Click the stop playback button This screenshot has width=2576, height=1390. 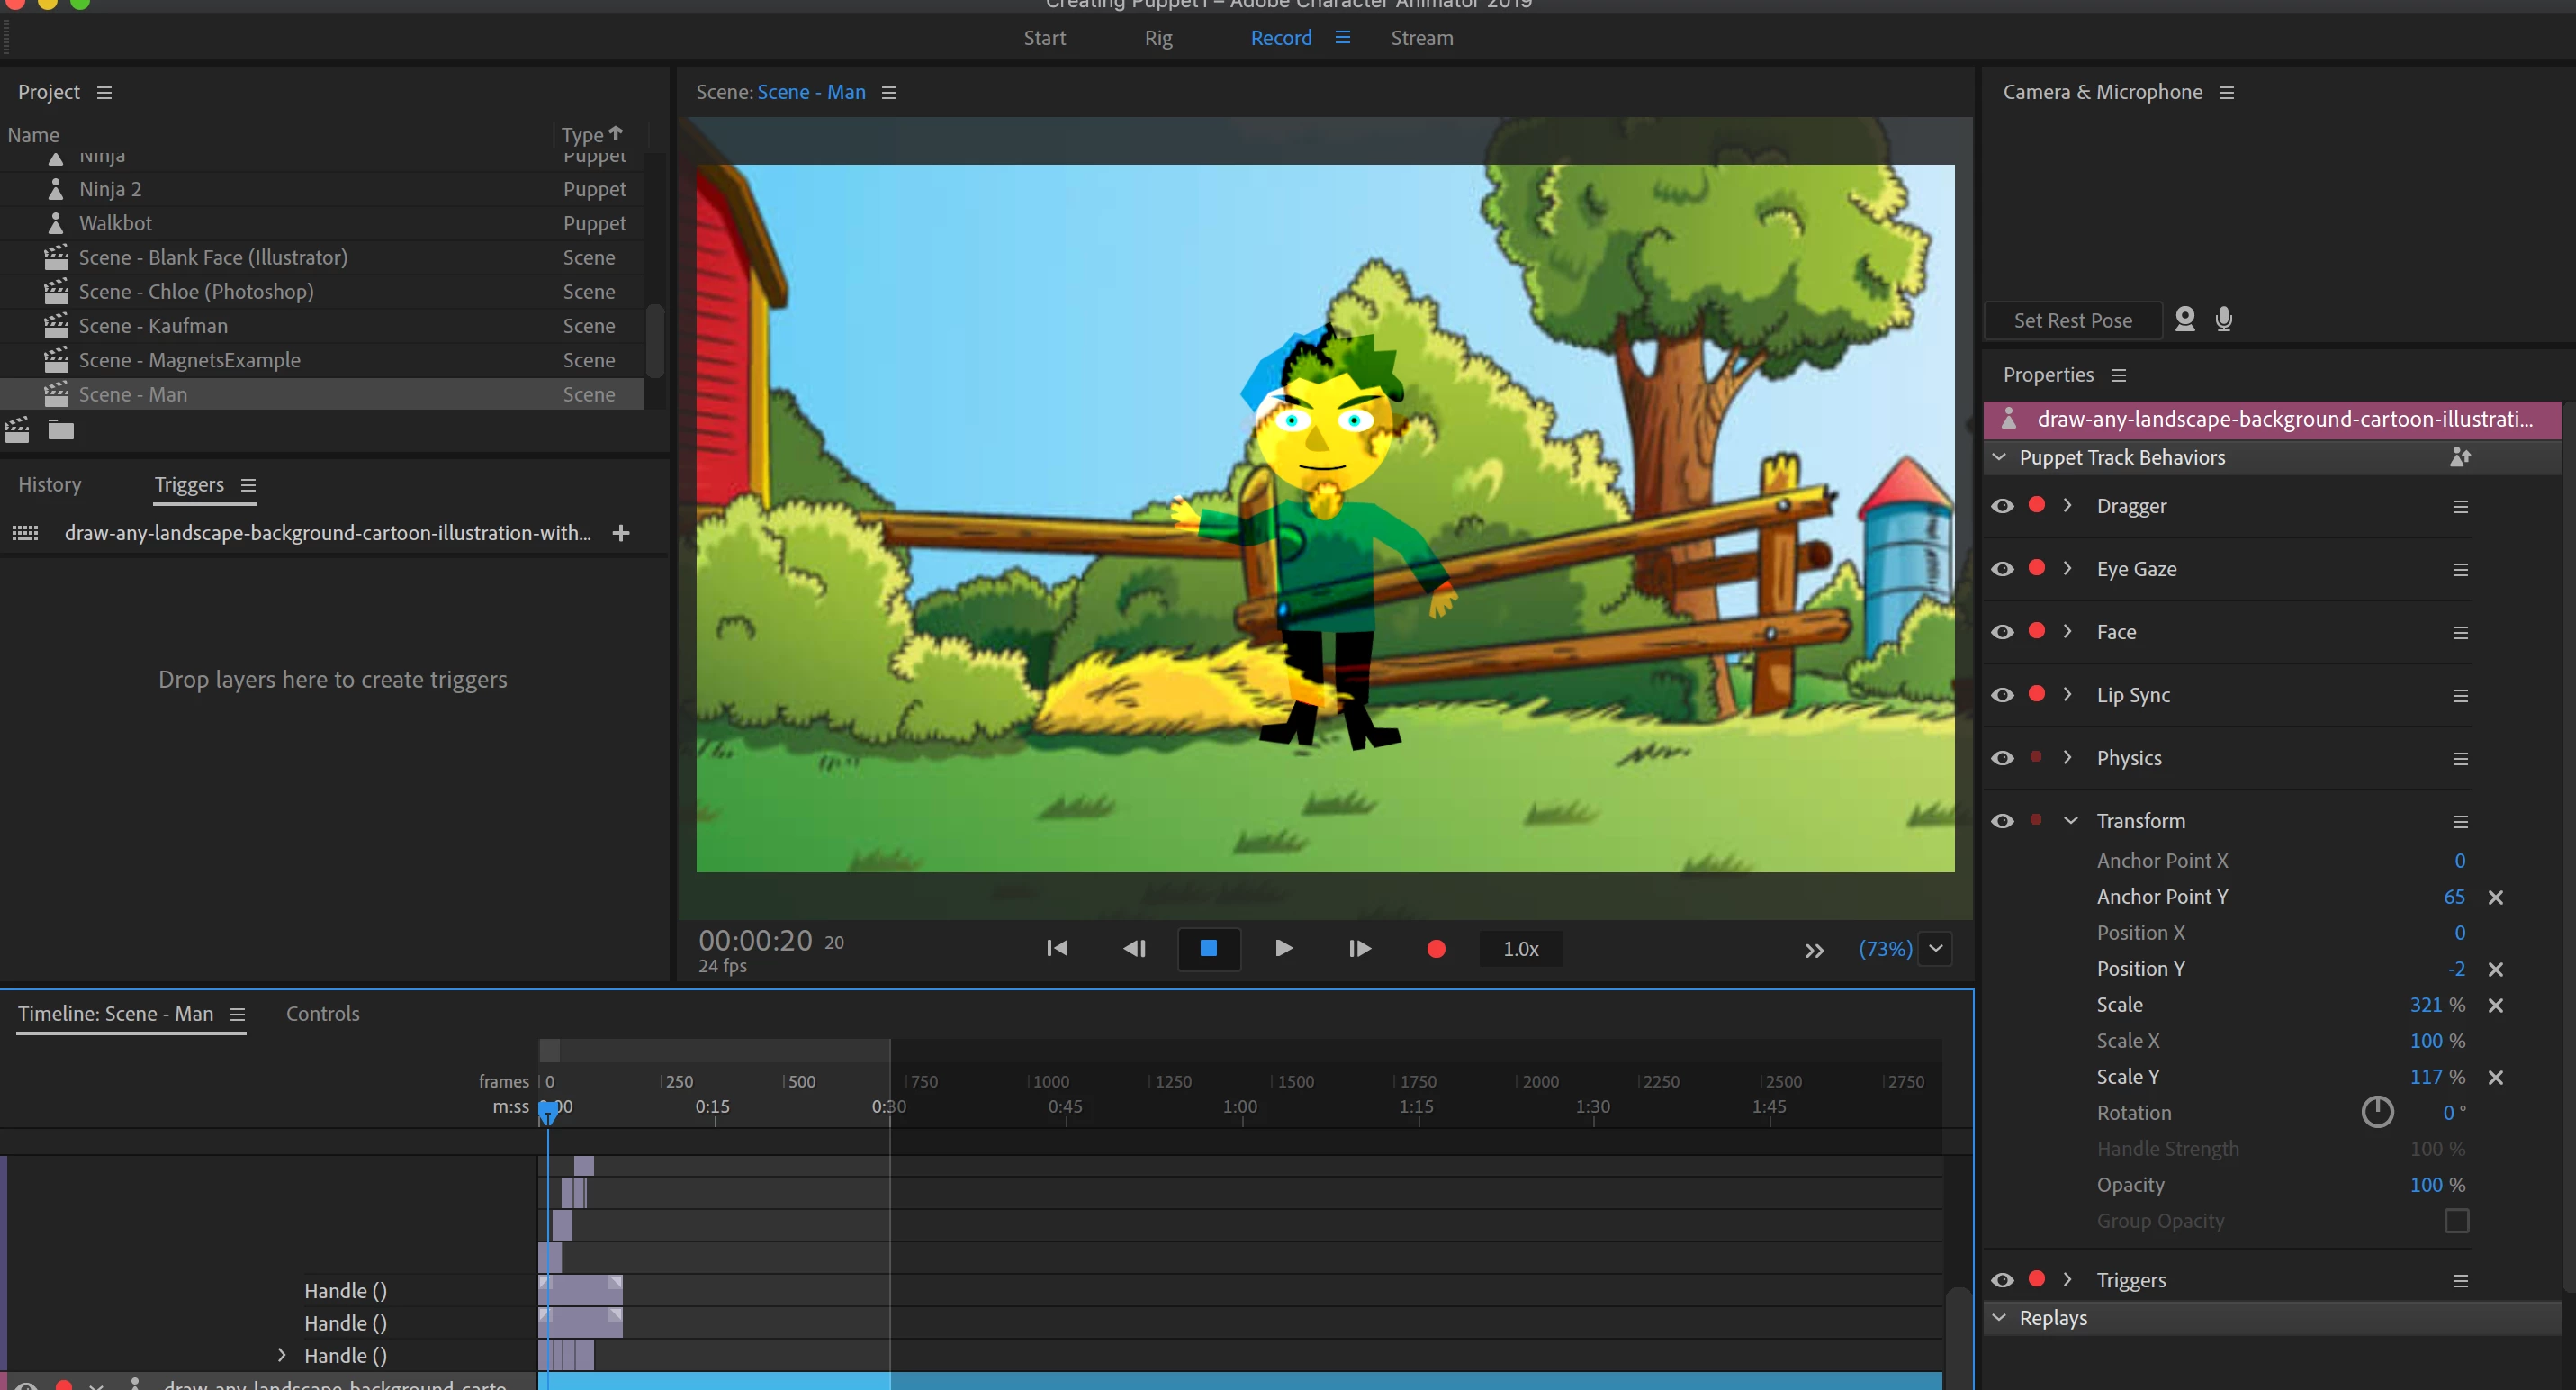click(1209, 948)
